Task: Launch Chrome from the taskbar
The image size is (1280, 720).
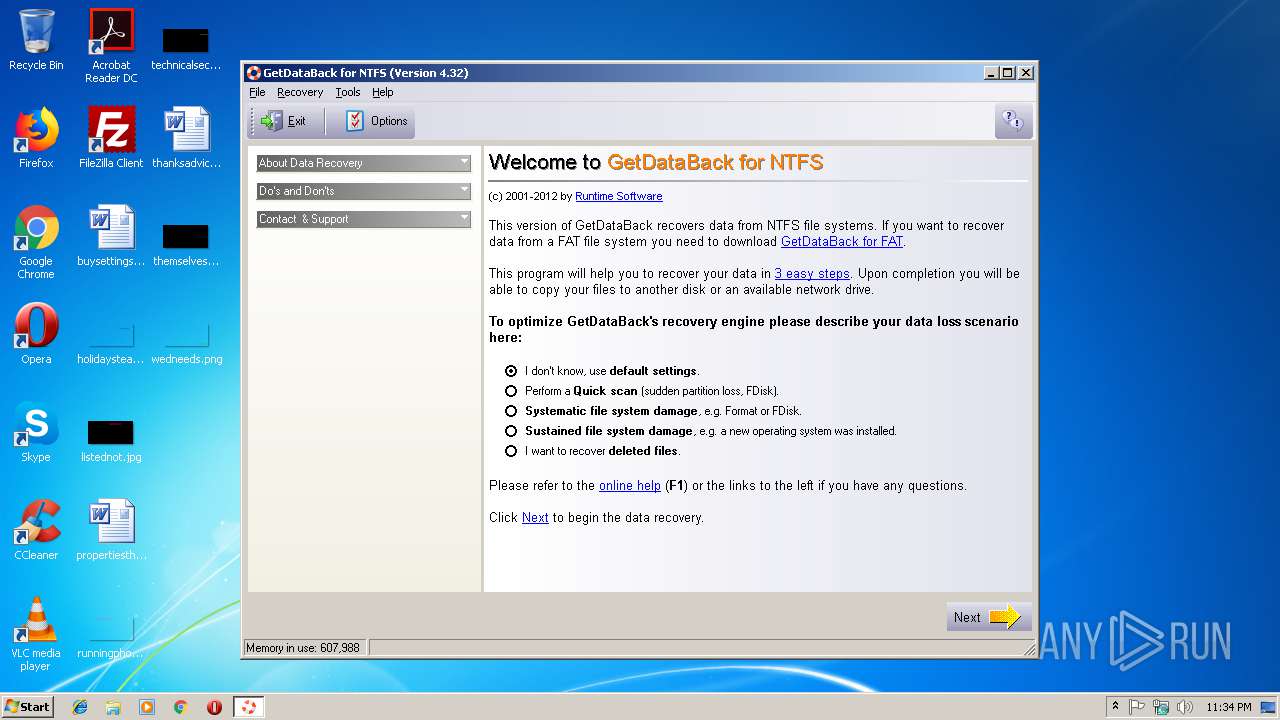Action: click(181, 707)
